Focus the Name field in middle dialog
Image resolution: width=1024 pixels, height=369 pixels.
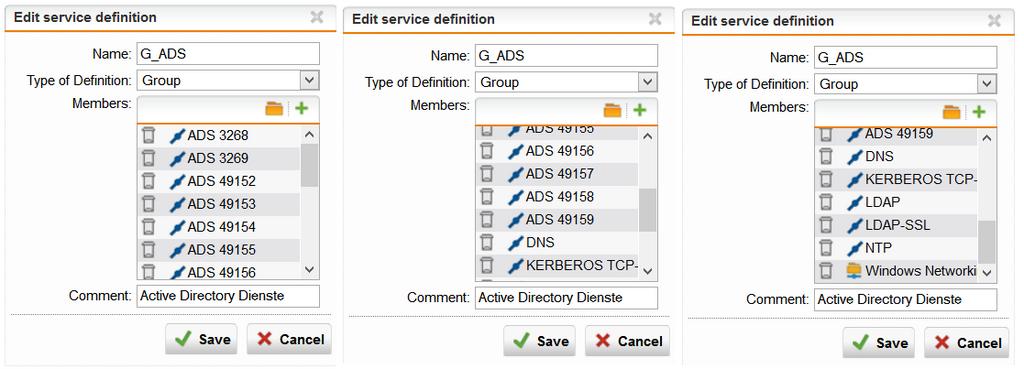click(x=566, y=56)
